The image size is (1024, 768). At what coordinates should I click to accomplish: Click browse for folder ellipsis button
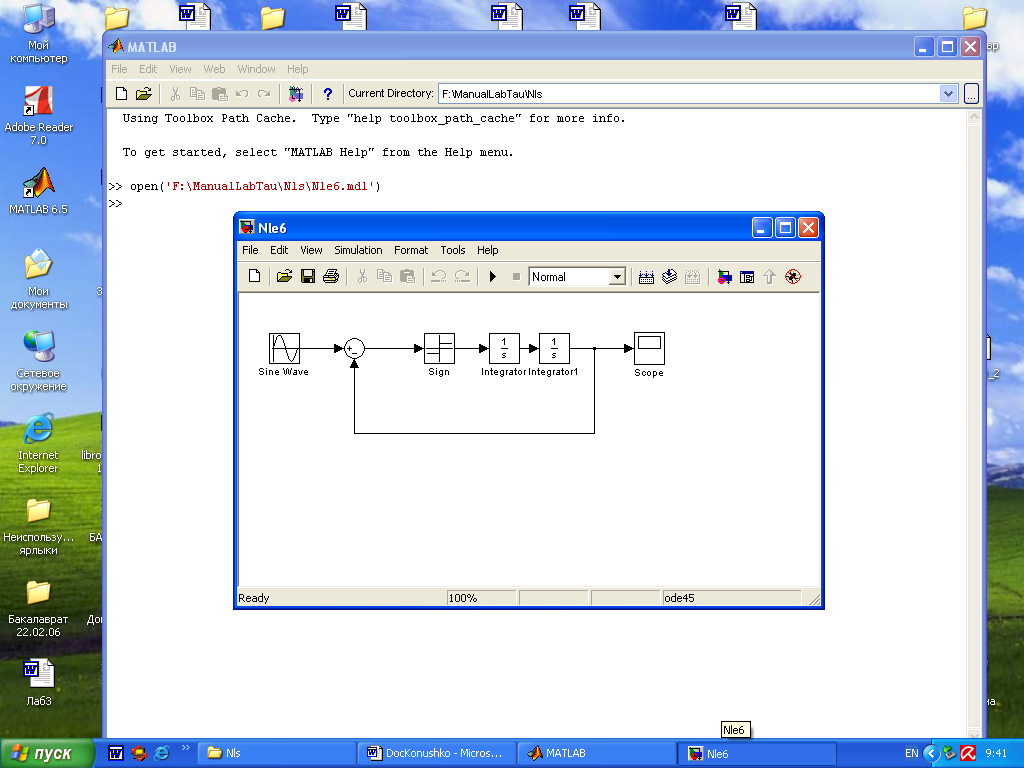[x=971, y=94]
